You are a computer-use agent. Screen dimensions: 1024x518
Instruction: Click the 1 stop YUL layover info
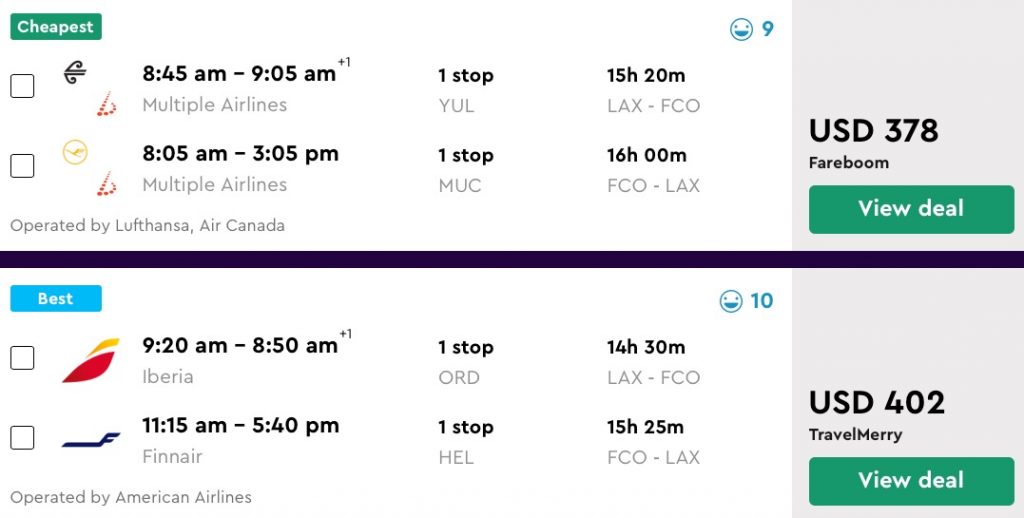(x=465, y=90)
